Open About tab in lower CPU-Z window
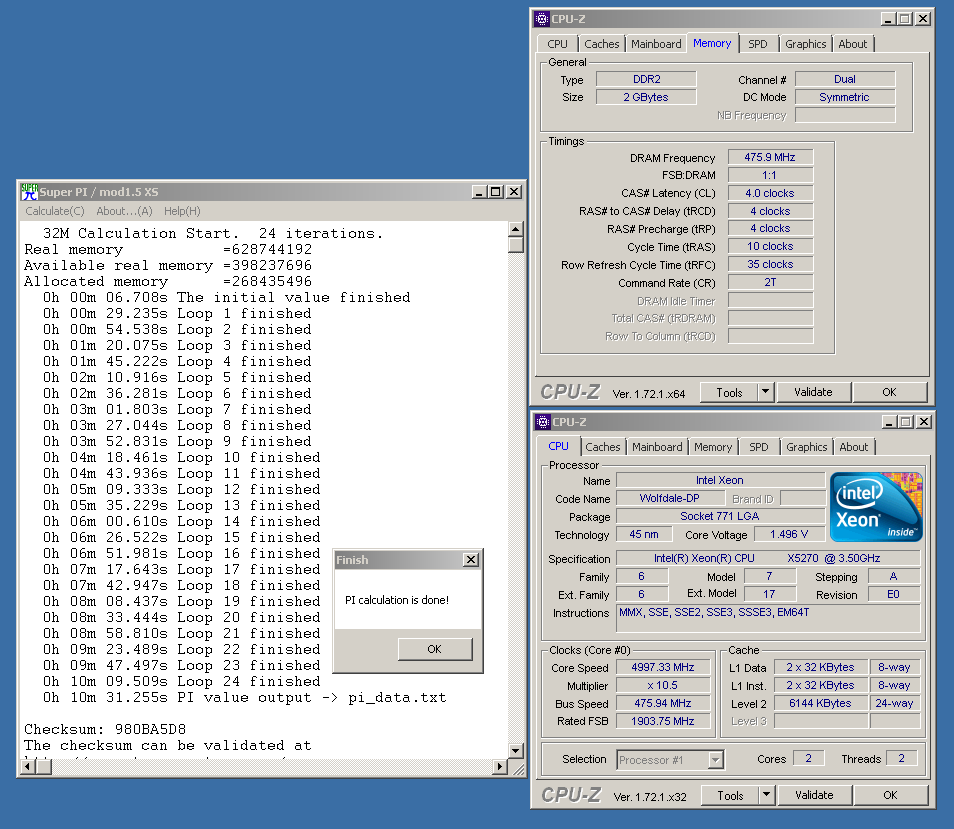The image size is (954, 829). tap(854, 447)
